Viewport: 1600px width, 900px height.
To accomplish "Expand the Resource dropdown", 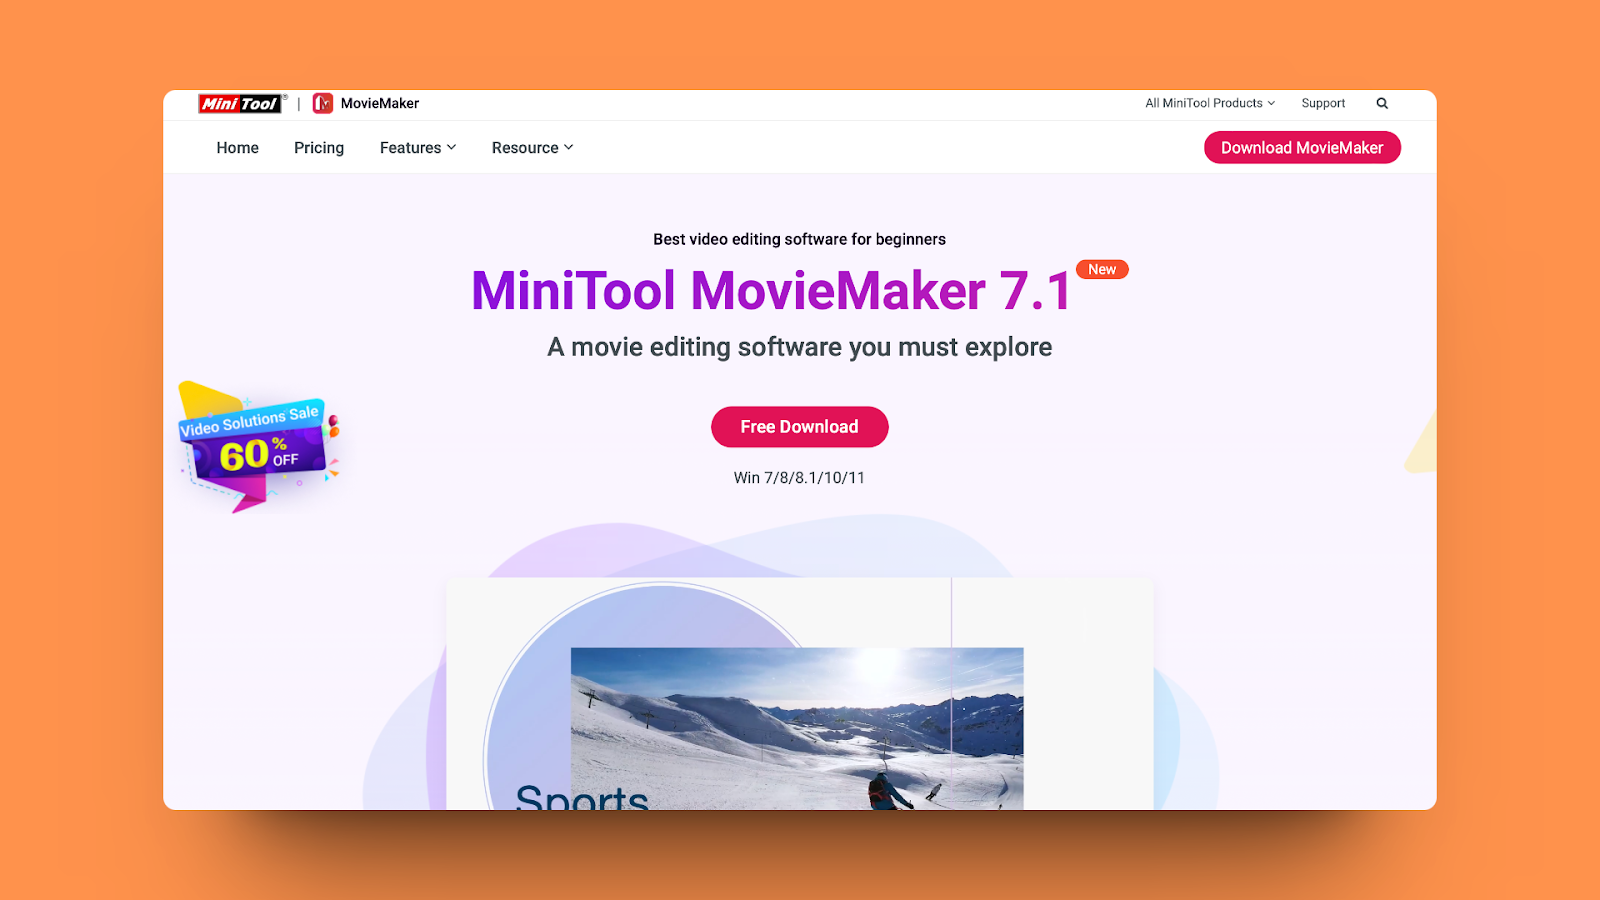I will [531, 147].
